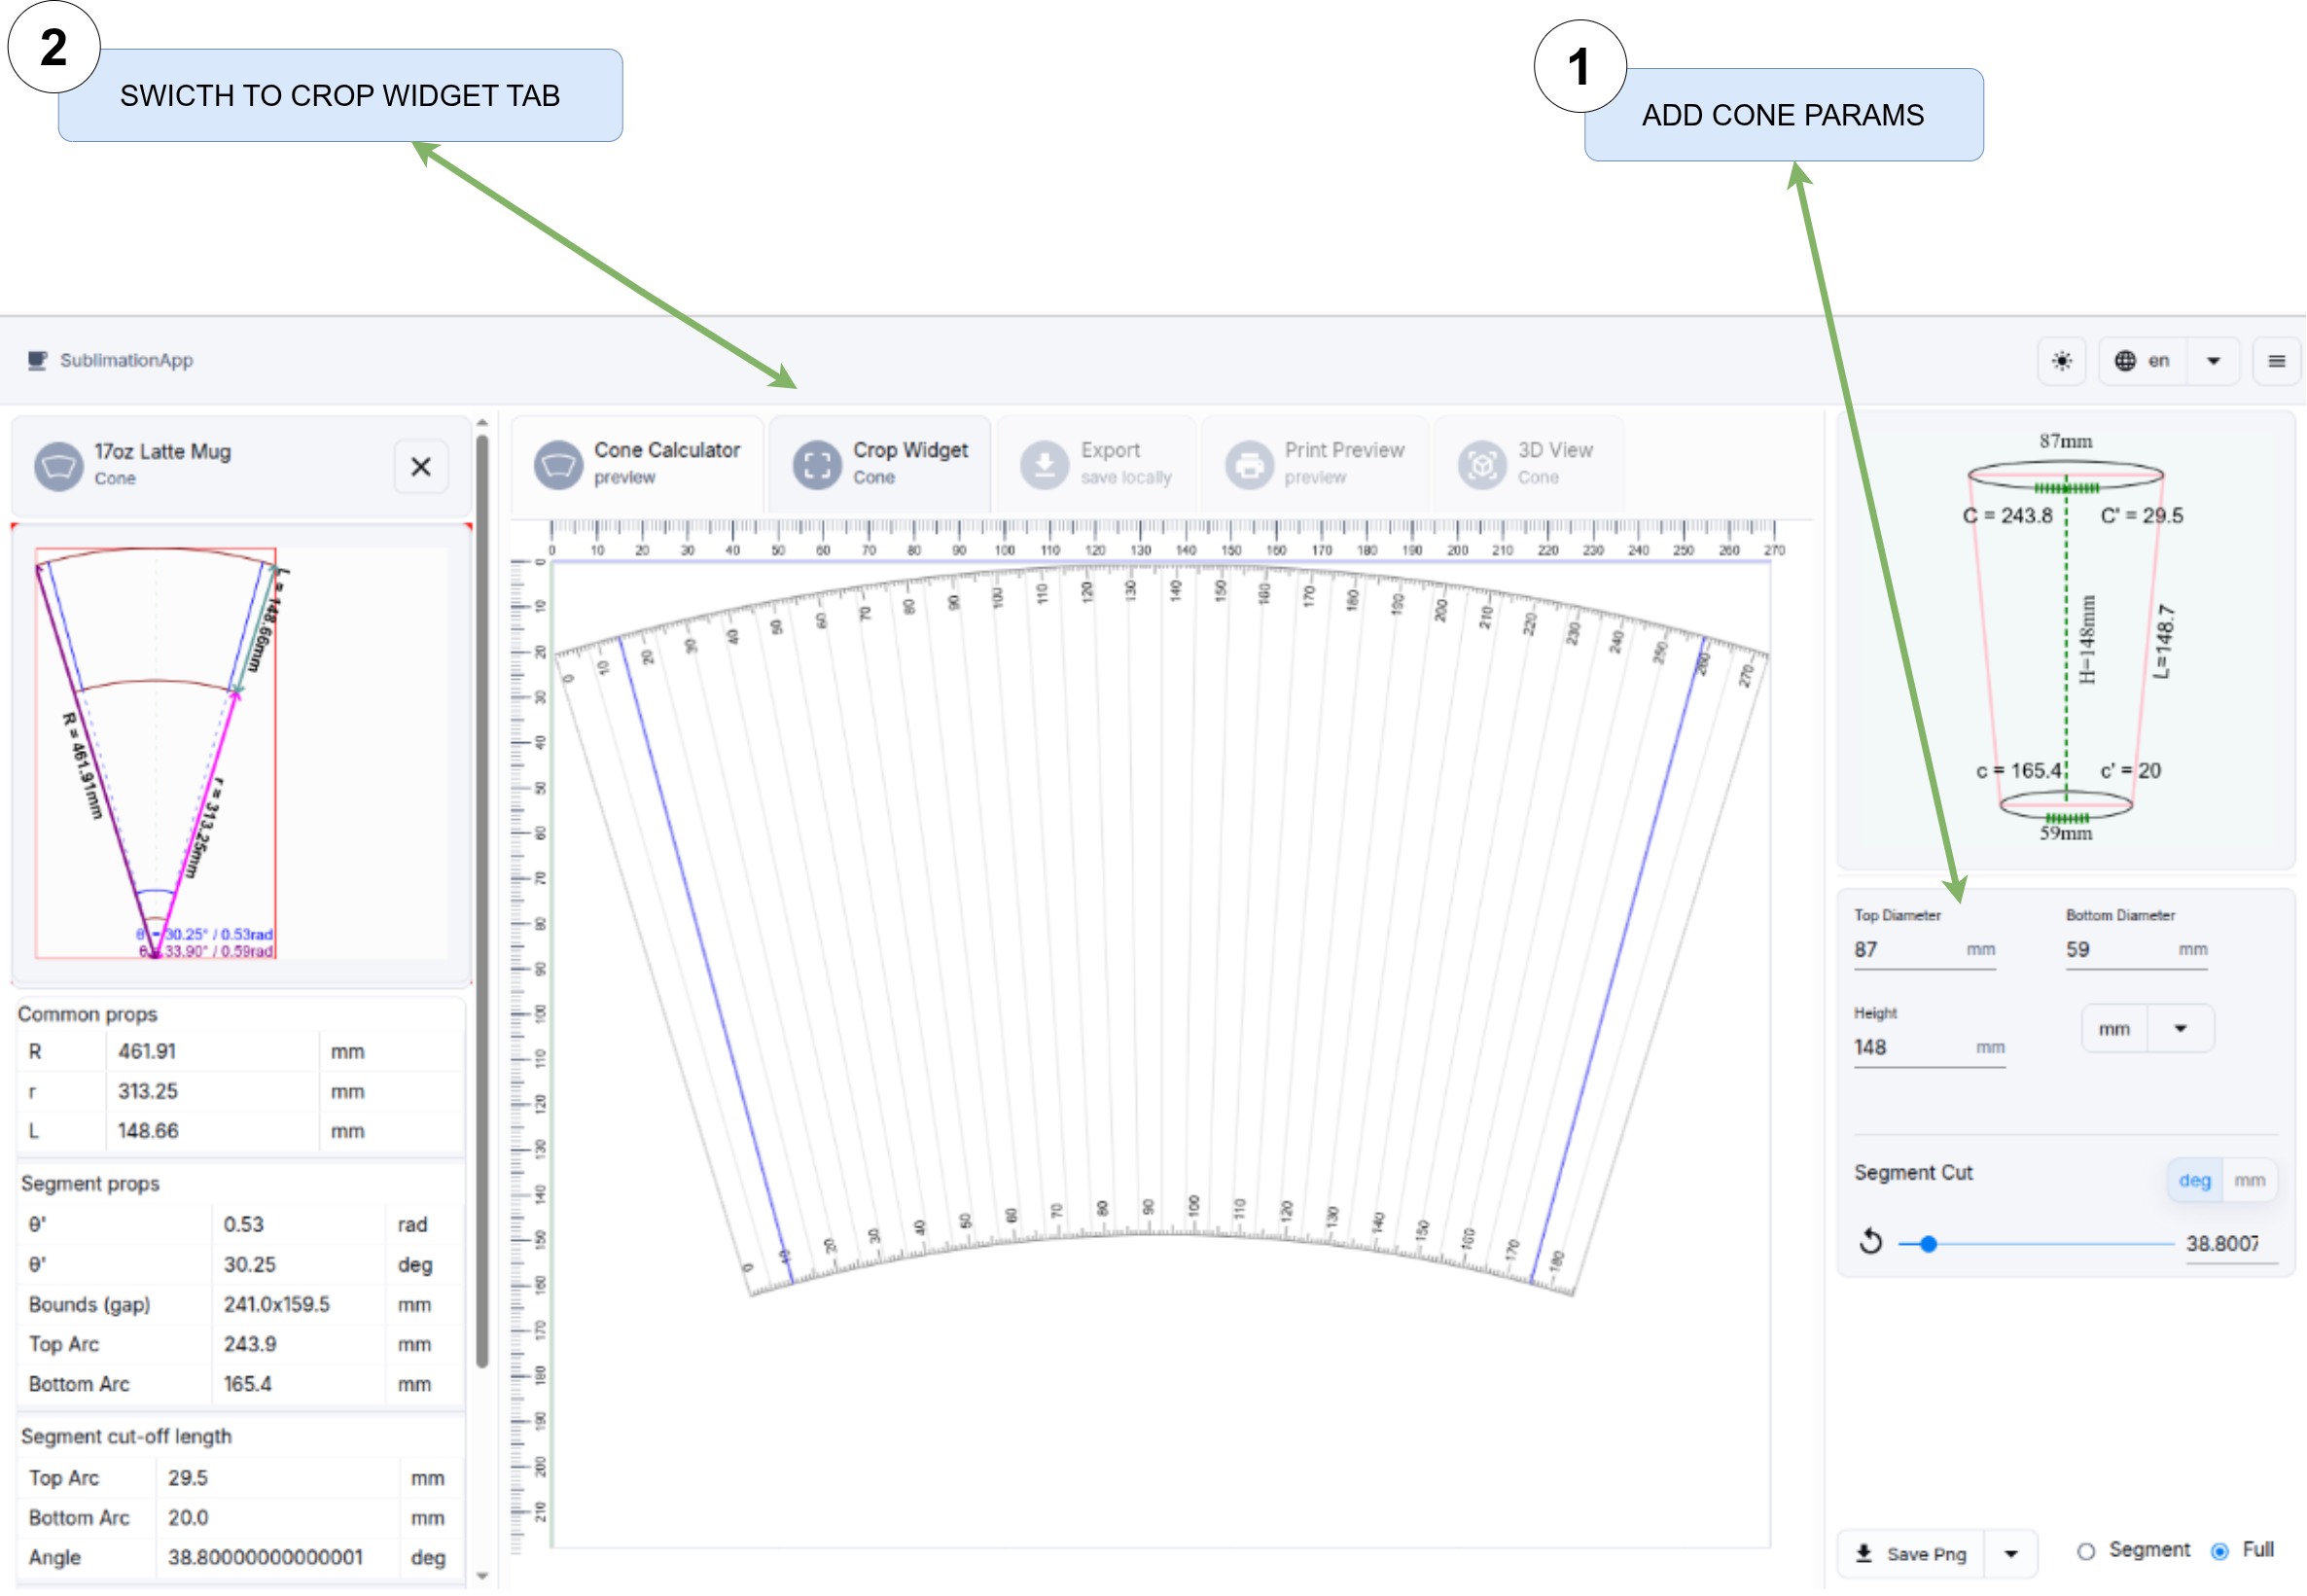Click the Export save locally icon
The width and height of the screenshot is (2307, 1596).
click(x=1044, y=463)
